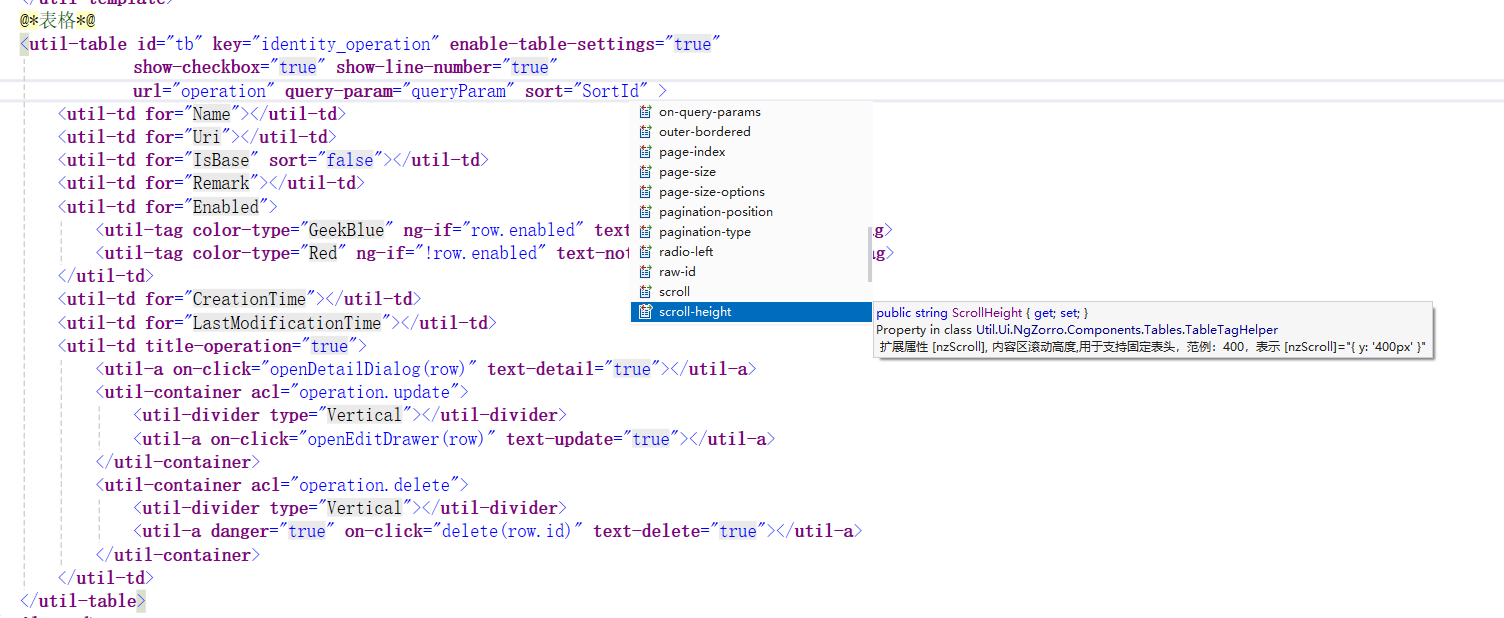The width and height of the screenshot is (1504, 618).
Task: Choose pagination-type from the suggestion list
Action: 704,232
